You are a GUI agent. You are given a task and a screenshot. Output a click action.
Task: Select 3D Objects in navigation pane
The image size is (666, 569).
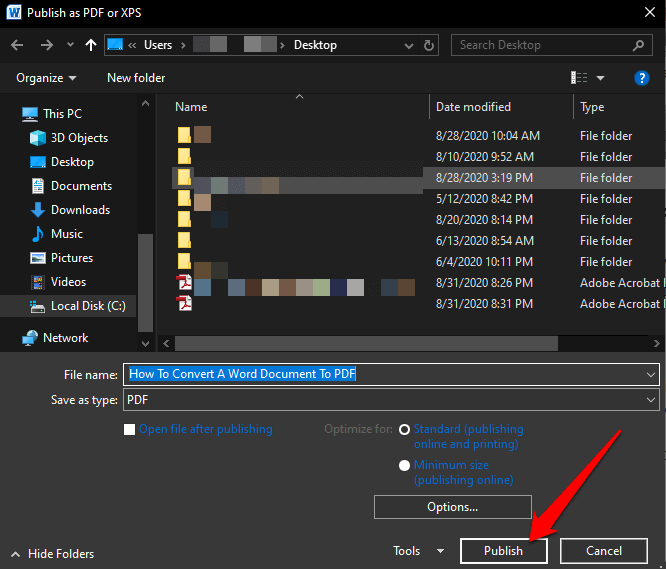pos(79,138)
